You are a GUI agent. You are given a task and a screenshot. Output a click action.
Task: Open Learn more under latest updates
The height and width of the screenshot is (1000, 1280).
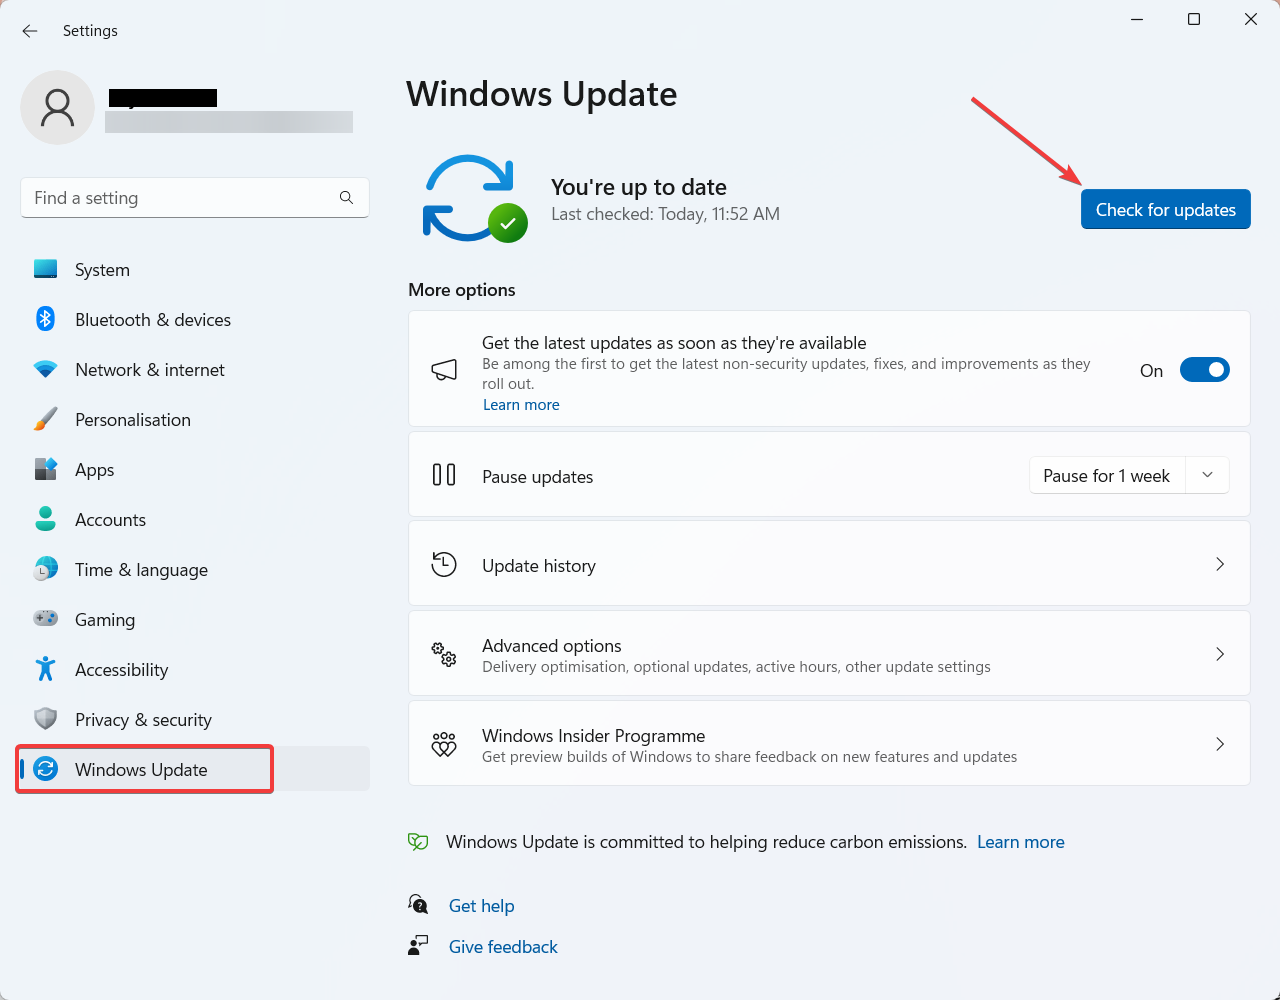(521, 405)
